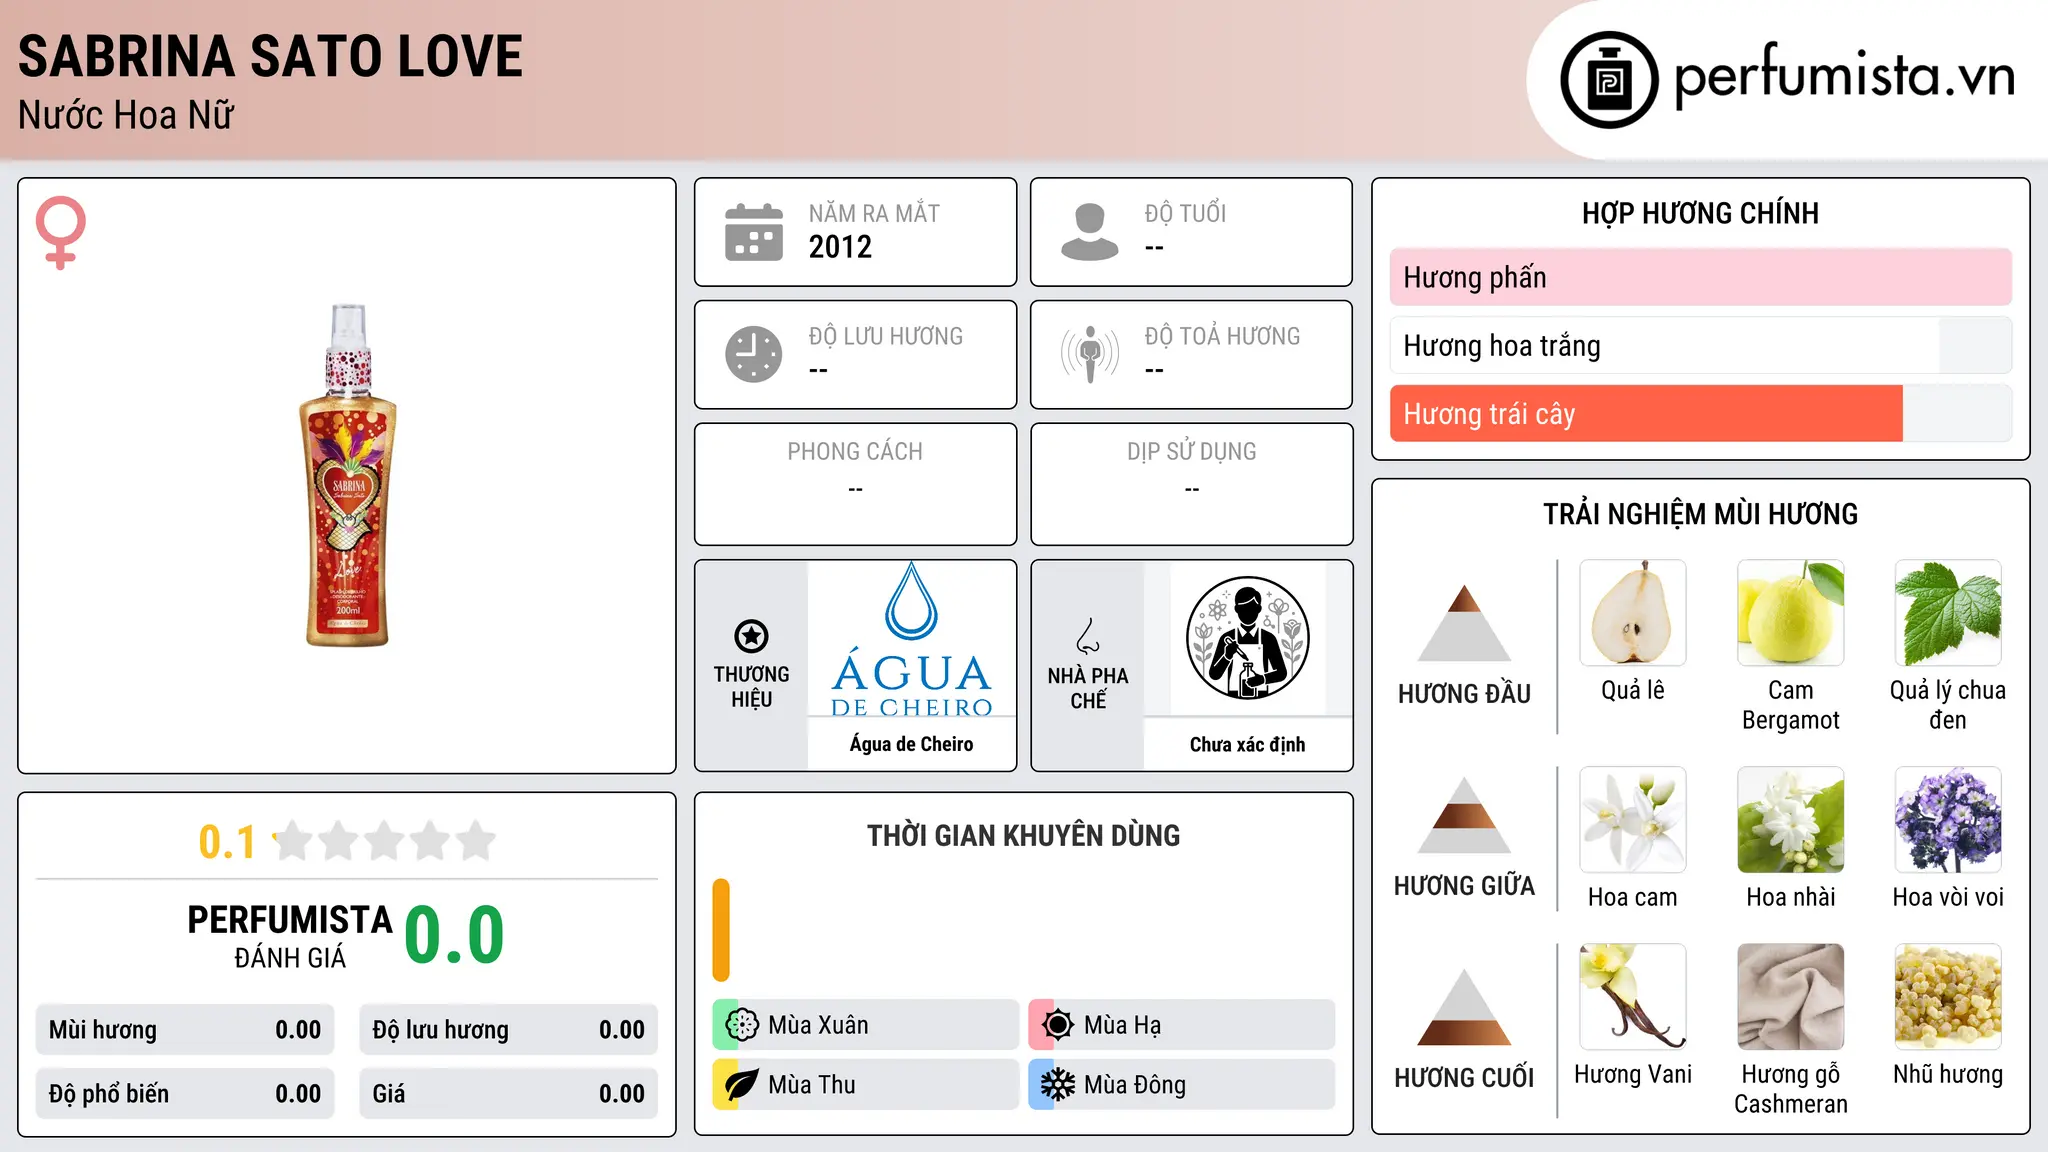Click the Hương cuối base-note pyramid icon
Image resolution: width=2048 pixels, height=1152 pixels.
[x=1464, y=1006]
